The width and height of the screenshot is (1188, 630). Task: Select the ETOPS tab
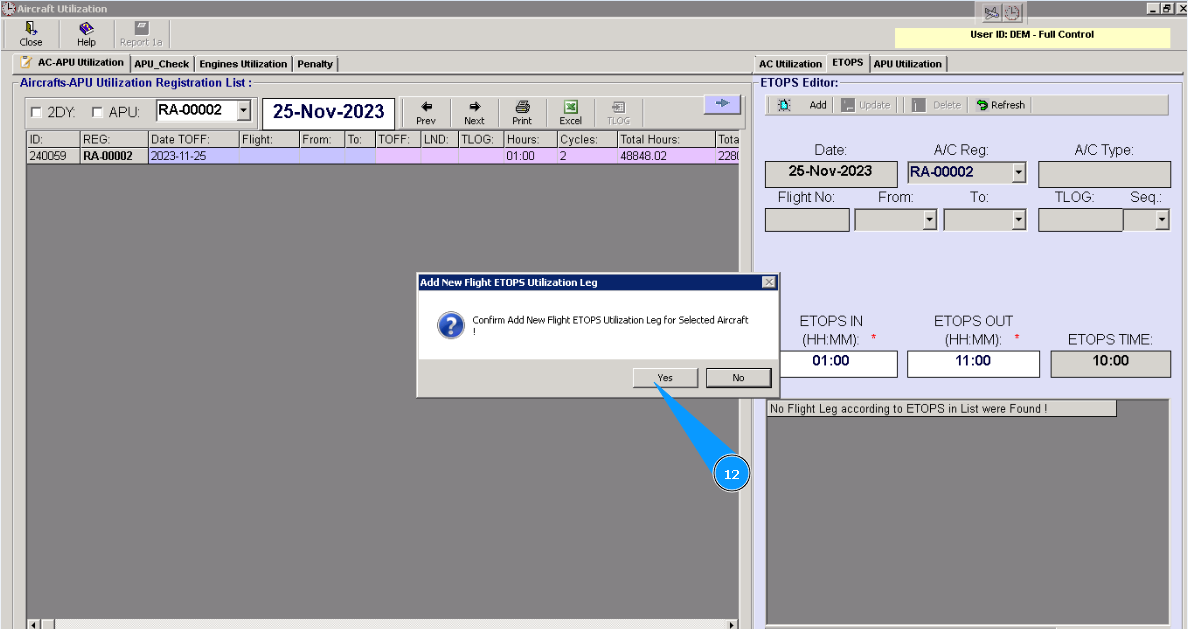847,63
